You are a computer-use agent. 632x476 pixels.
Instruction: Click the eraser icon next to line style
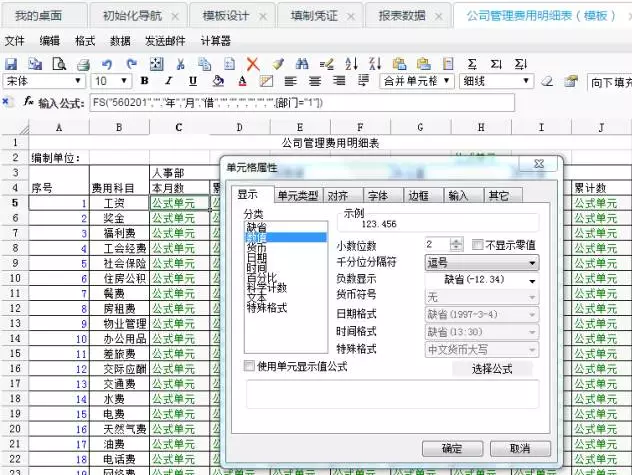(x=547, y=81)
